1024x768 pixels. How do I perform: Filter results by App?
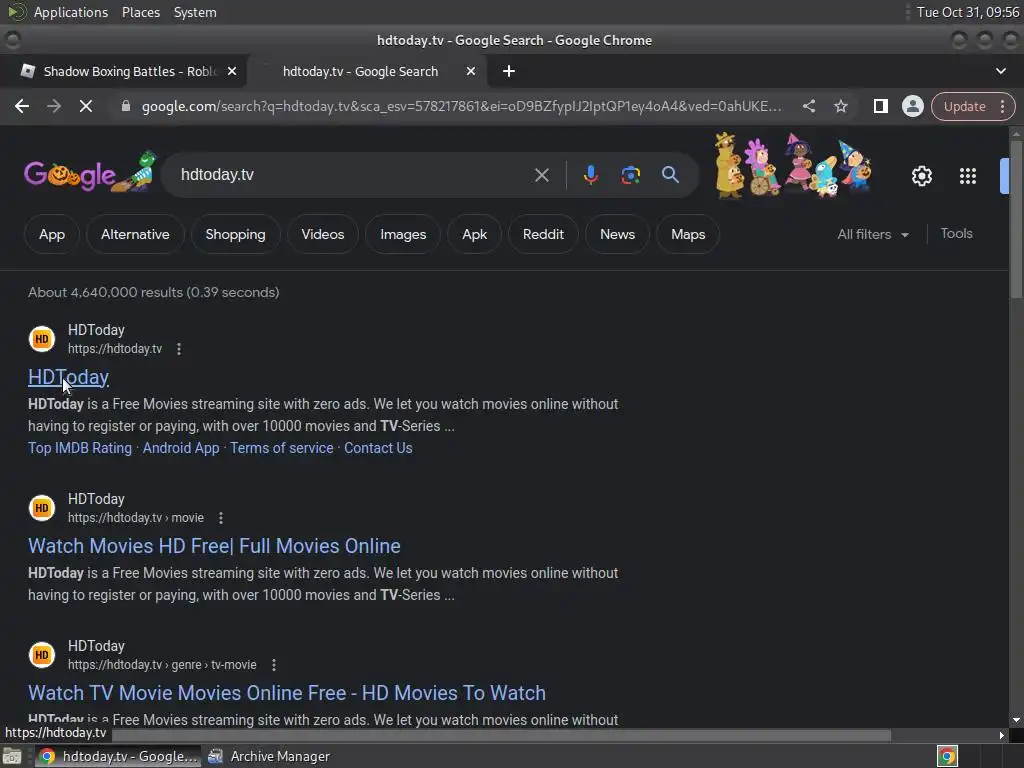coord(52,234)
